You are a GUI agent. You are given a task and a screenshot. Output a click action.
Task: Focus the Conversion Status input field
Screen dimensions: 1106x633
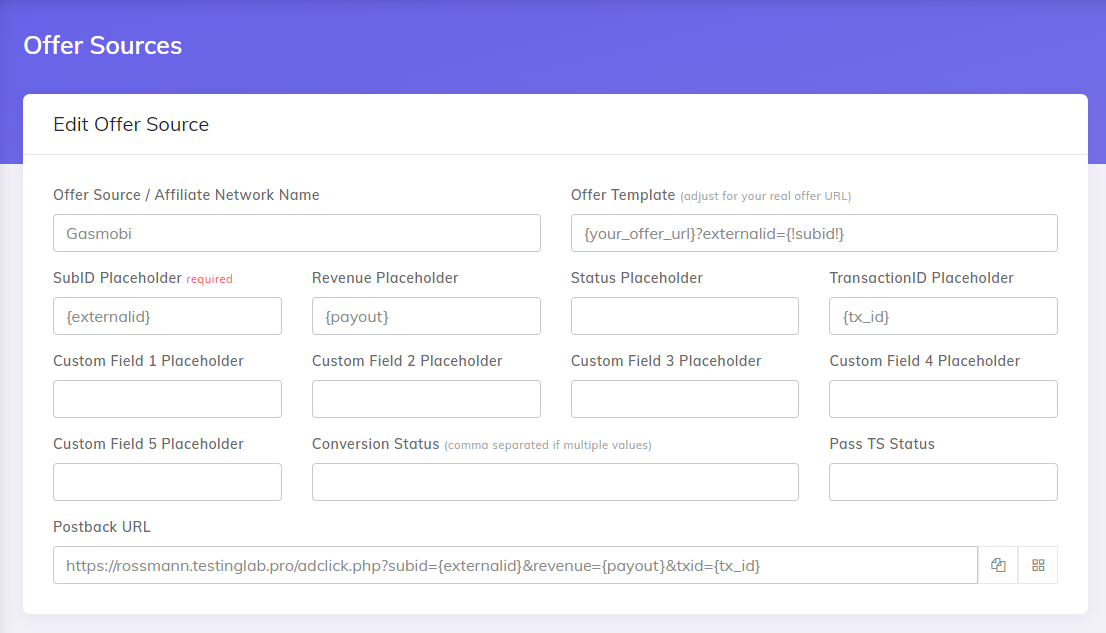coord(555,482)
